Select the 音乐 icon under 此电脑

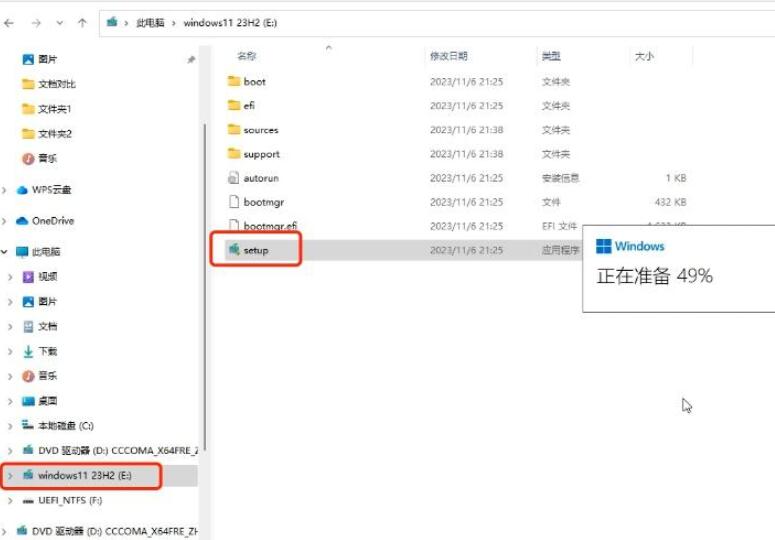[x=28, y=376]
